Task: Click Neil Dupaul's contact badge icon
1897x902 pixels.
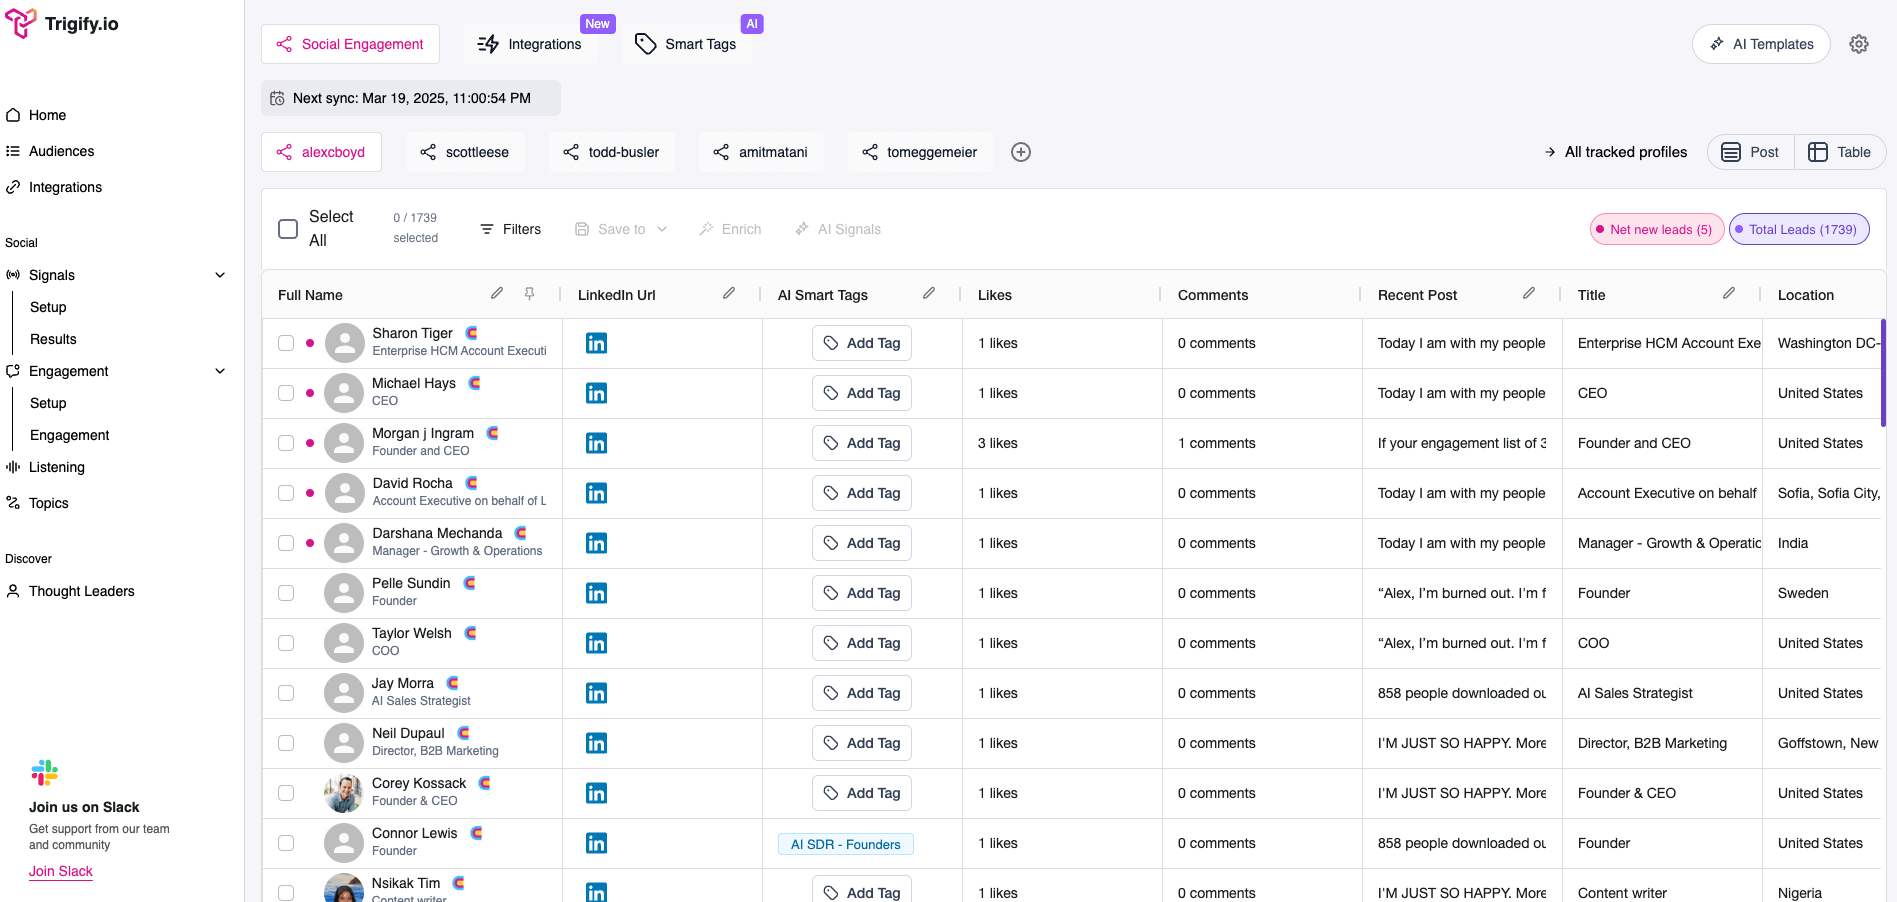Action: (464, 733)
